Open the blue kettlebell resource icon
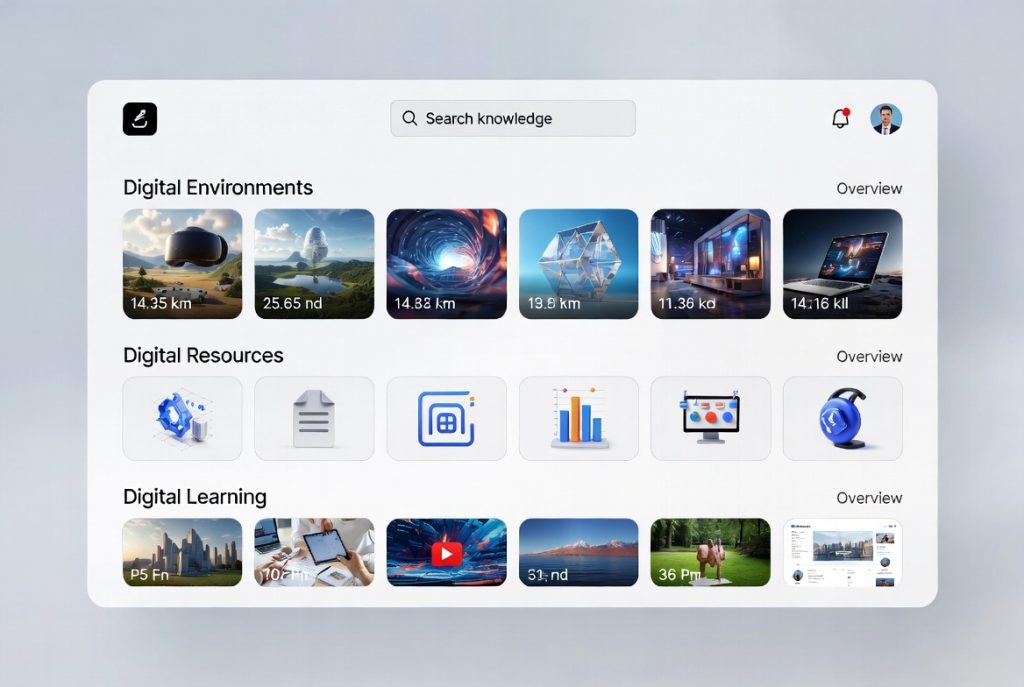The height and width of the screenshot is (687, 1024). click(842, 418)
